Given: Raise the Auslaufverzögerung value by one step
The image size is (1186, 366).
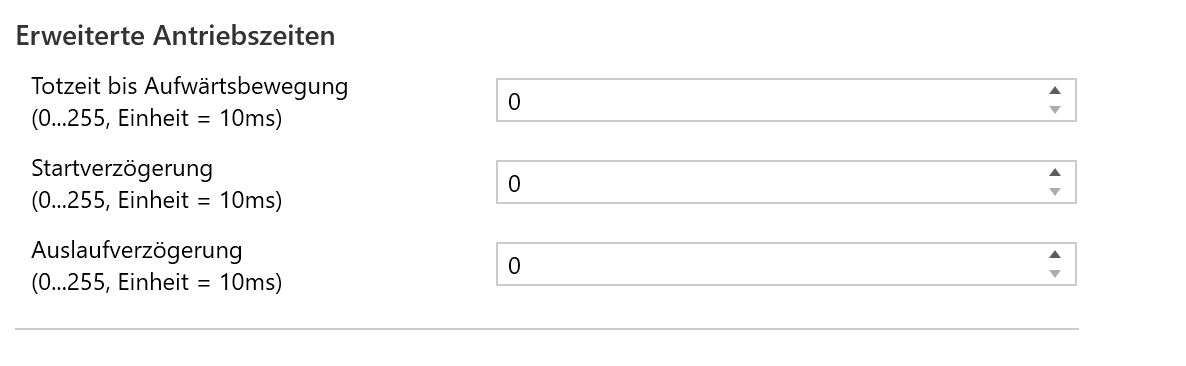Looking at the screenshot, I should coord(1055,254).
